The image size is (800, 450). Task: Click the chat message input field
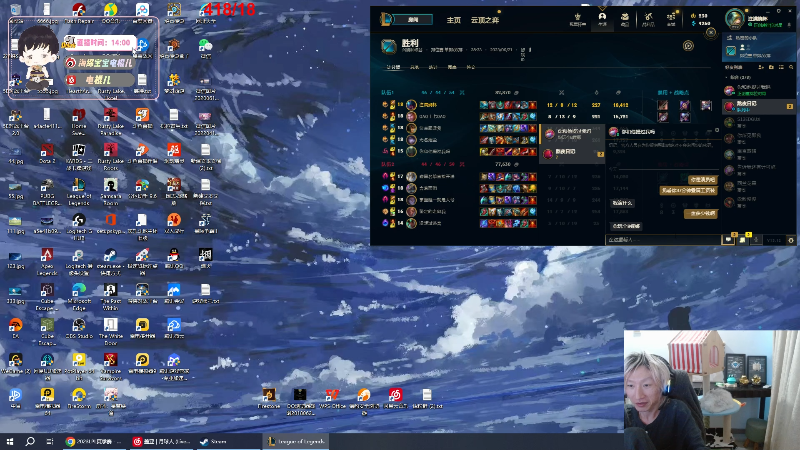662,240
